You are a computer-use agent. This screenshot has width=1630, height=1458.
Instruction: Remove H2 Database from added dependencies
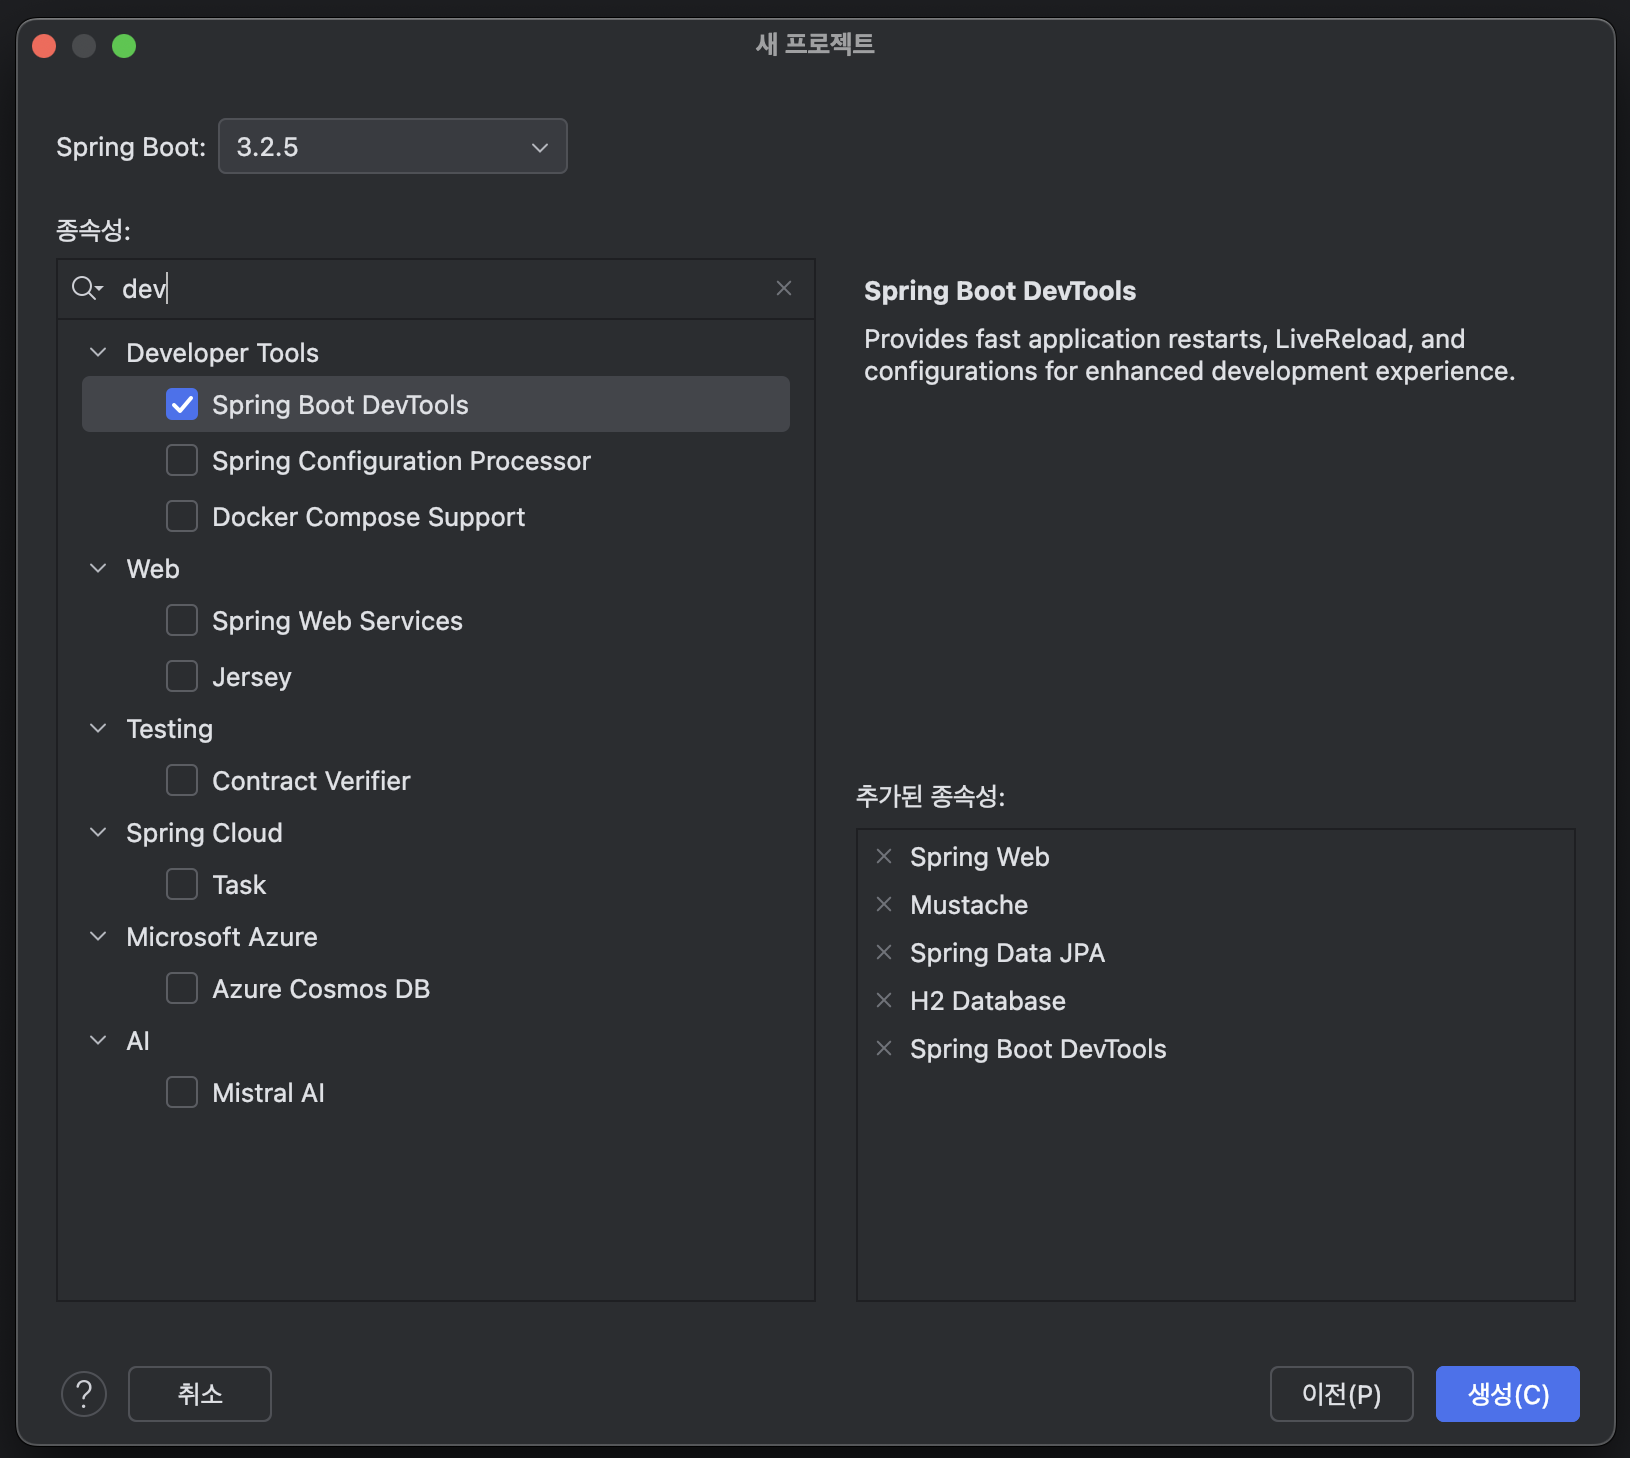(884, 1000)
